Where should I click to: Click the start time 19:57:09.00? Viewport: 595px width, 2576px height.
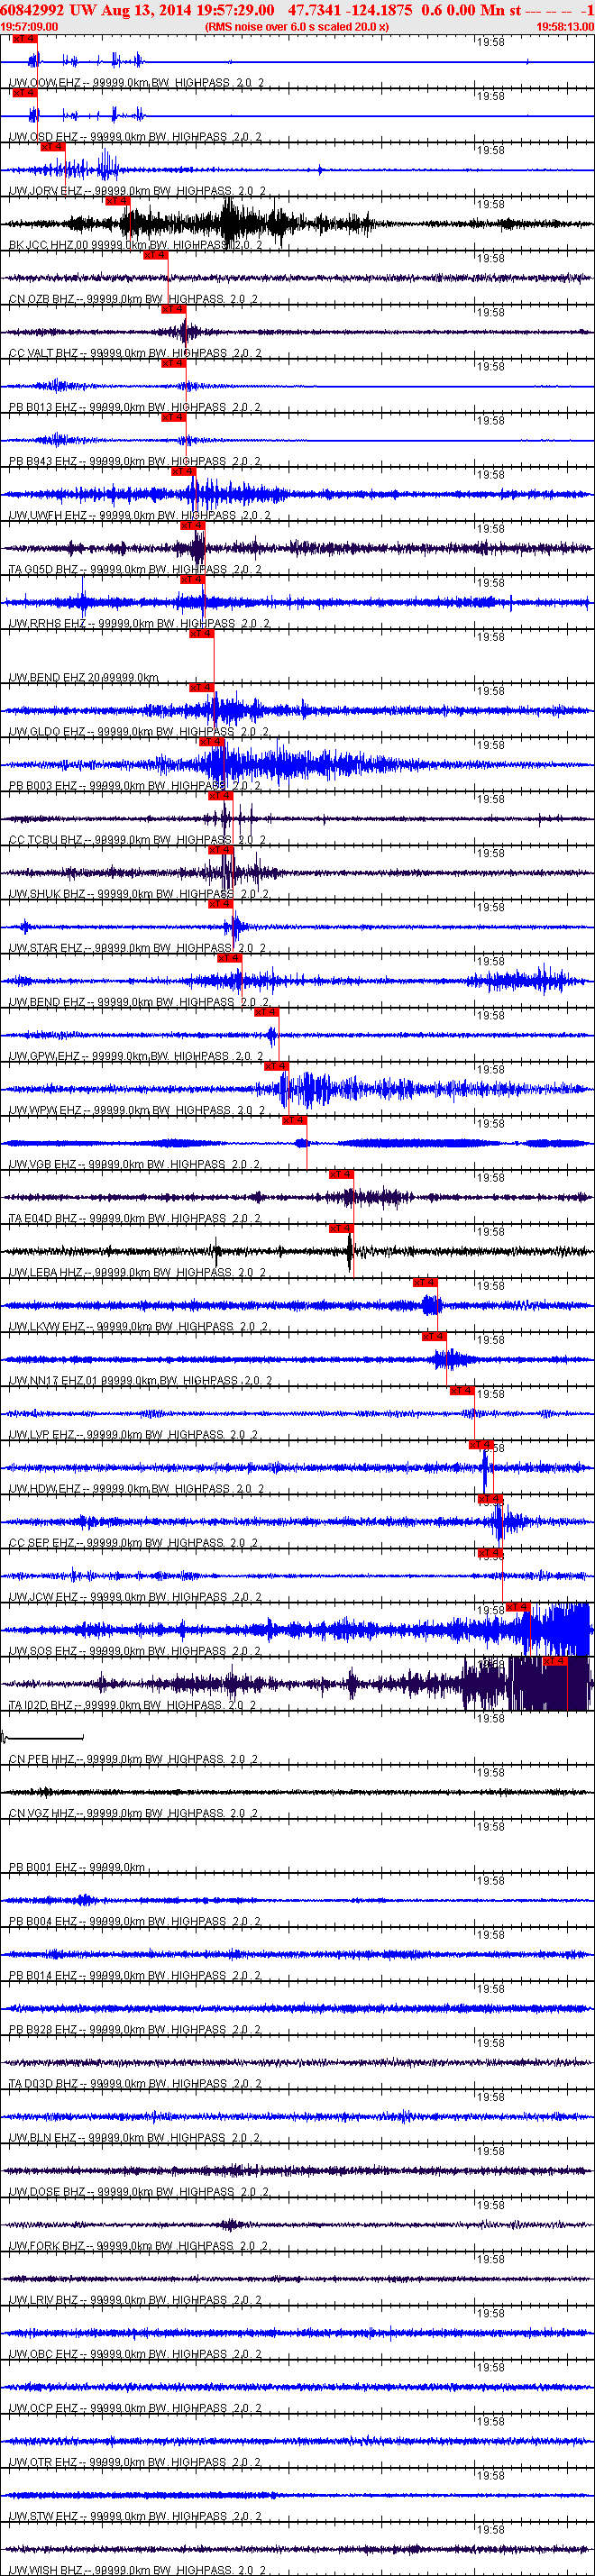tap(29, 26)
